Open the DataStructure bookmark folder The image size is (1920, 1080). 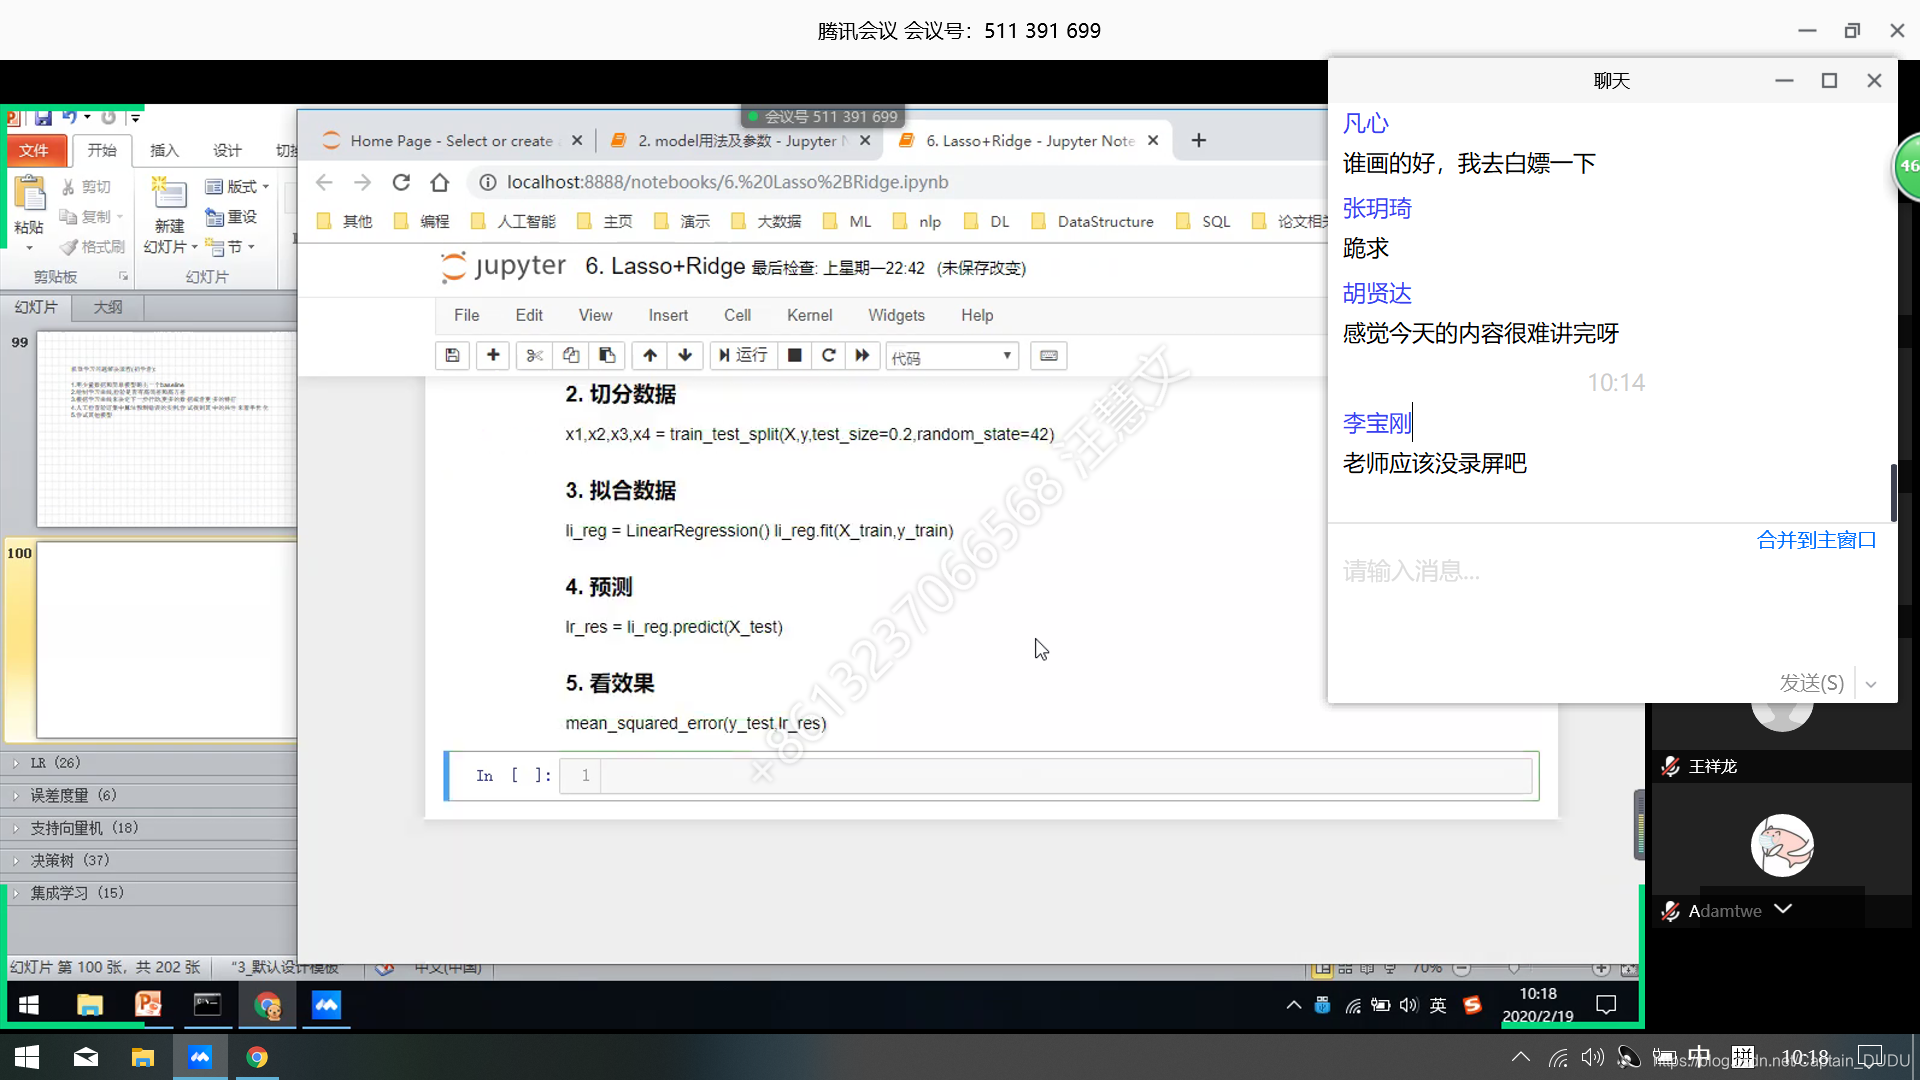1092,221
